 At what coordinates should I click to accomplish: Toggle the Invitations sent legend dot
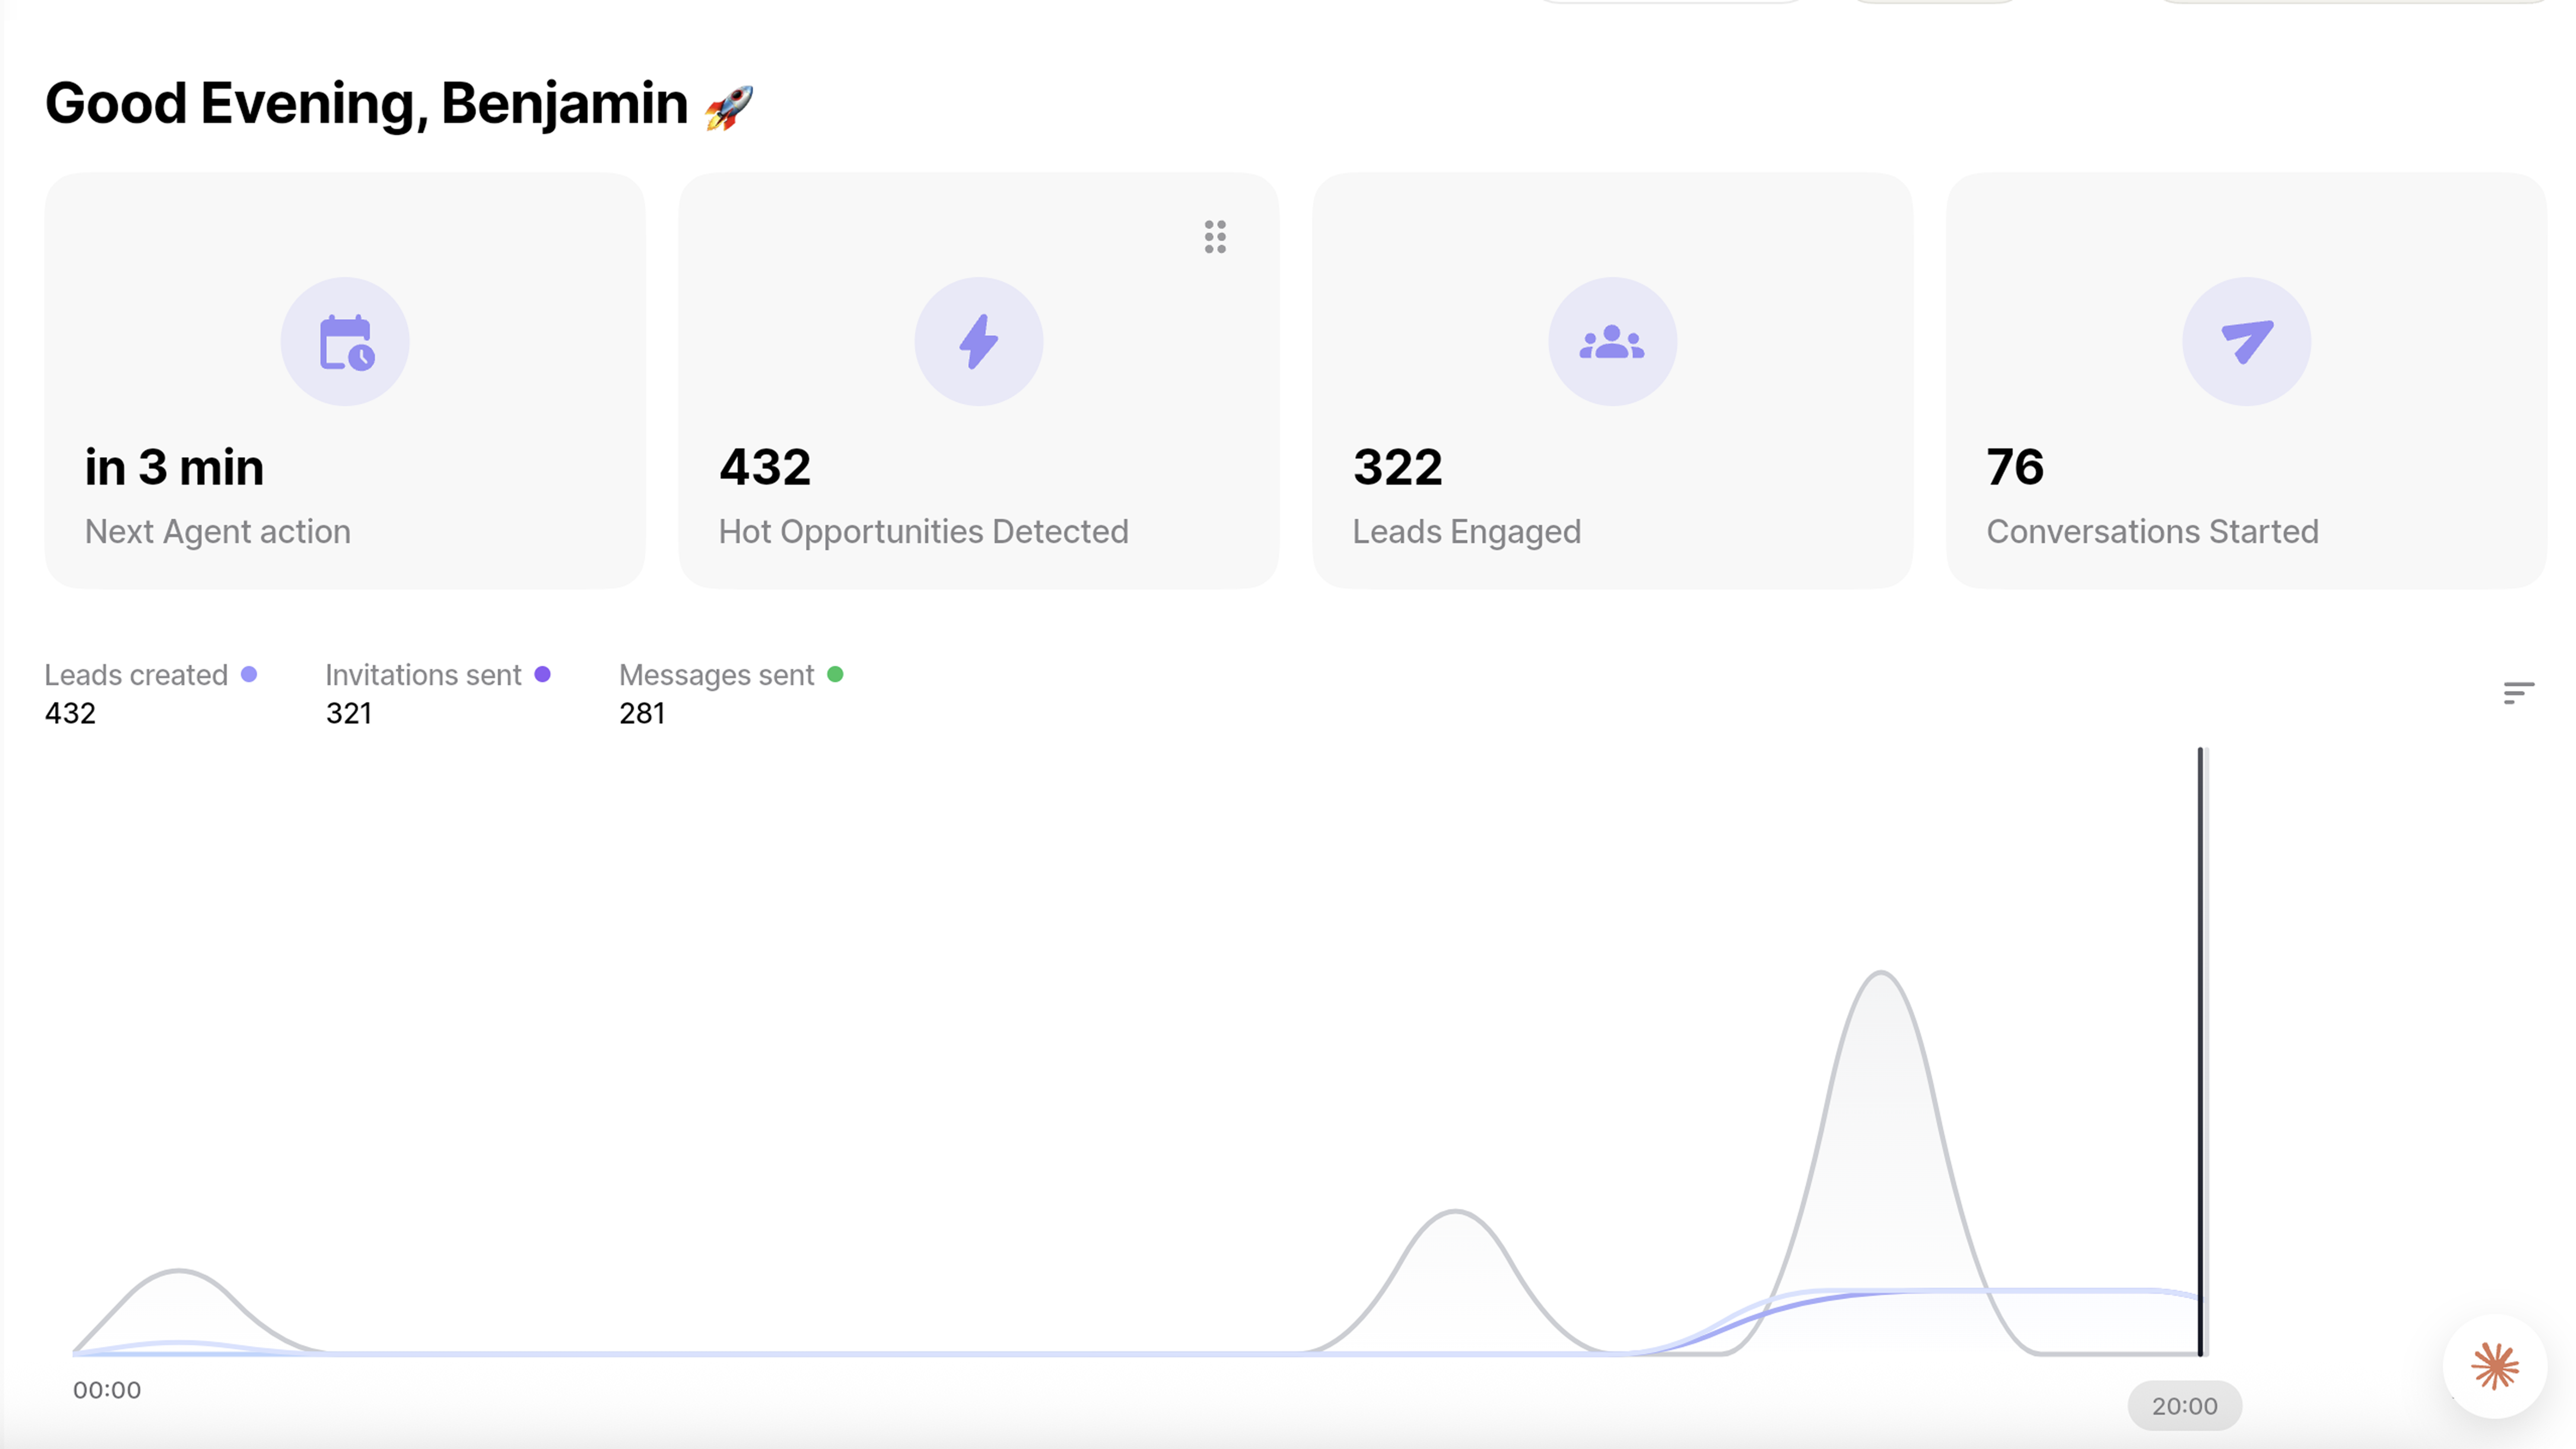(542, 675)
